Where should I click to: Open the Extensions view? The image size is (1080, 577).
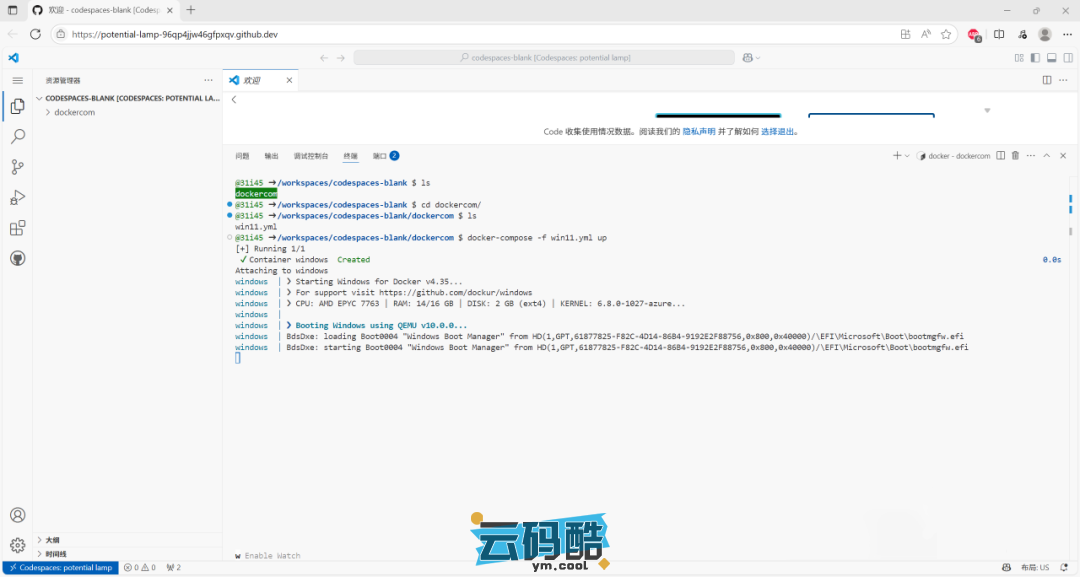point(17,228)
